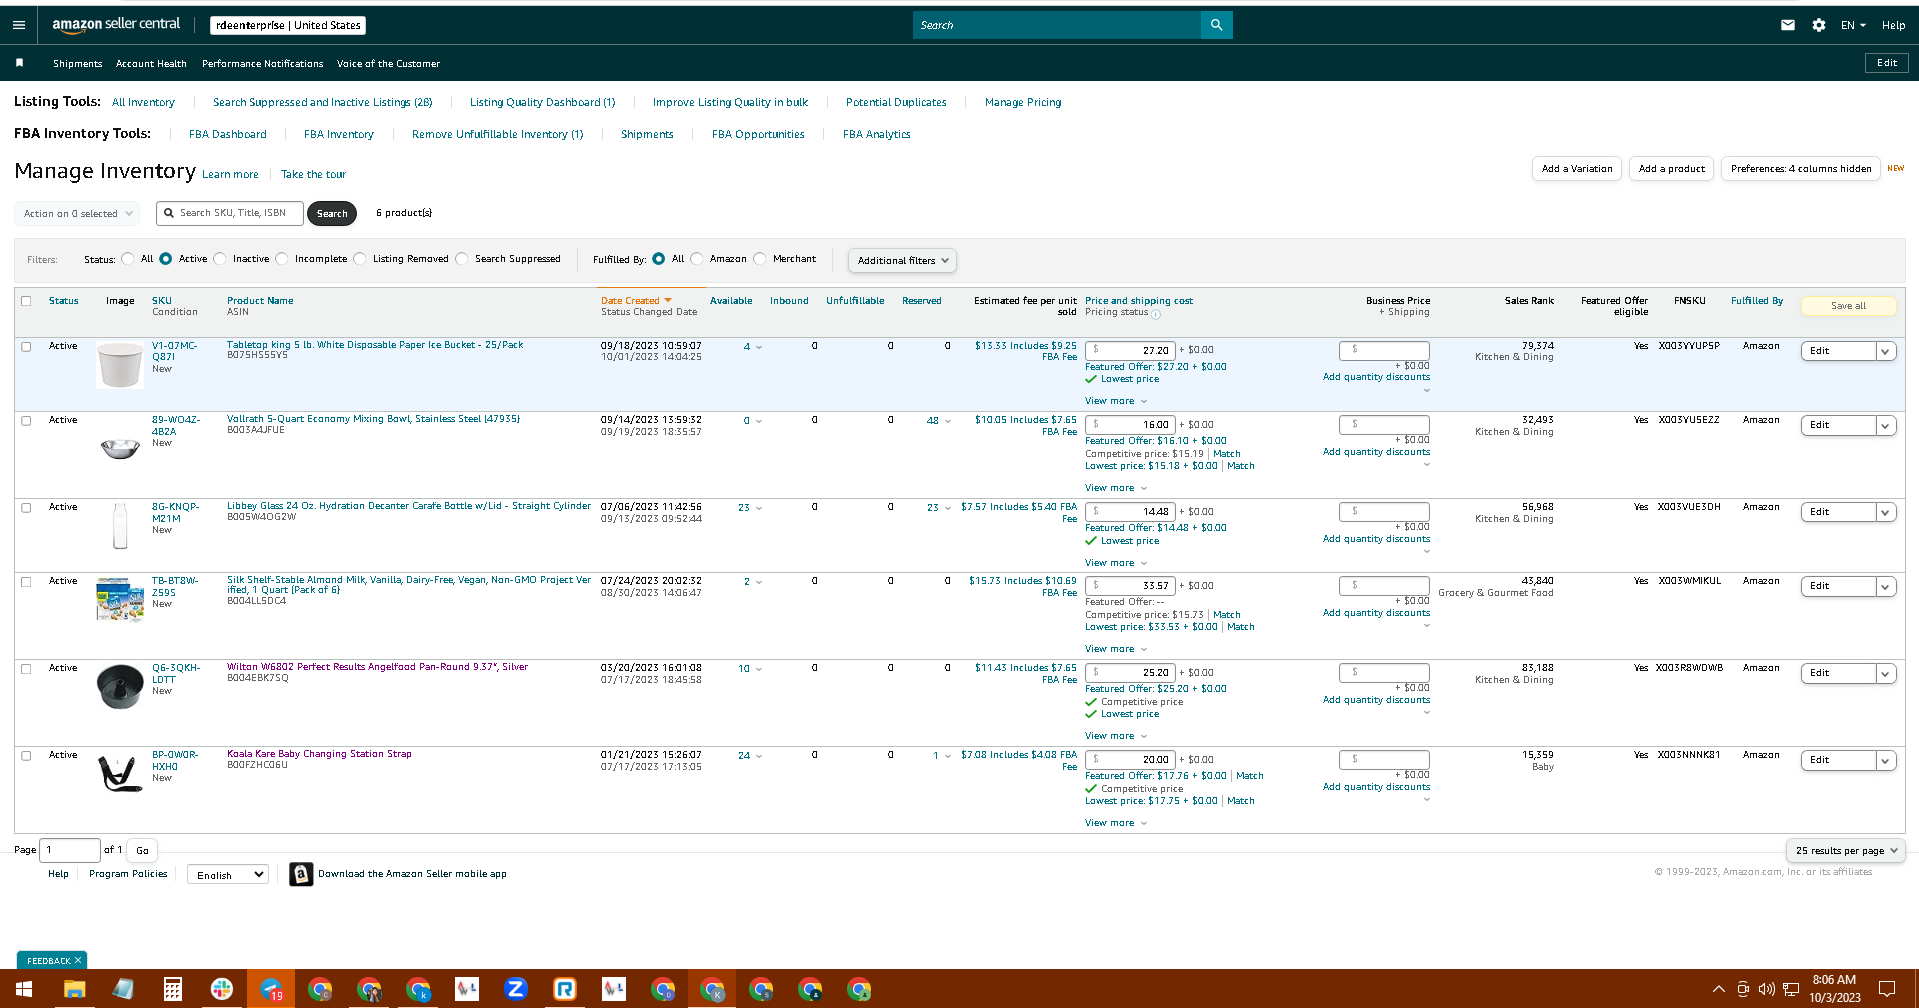Viewport: 1919px width, 1008px height.
Task: Open Performance Notifications in the top bar
Action: click(x=262, y=63)
